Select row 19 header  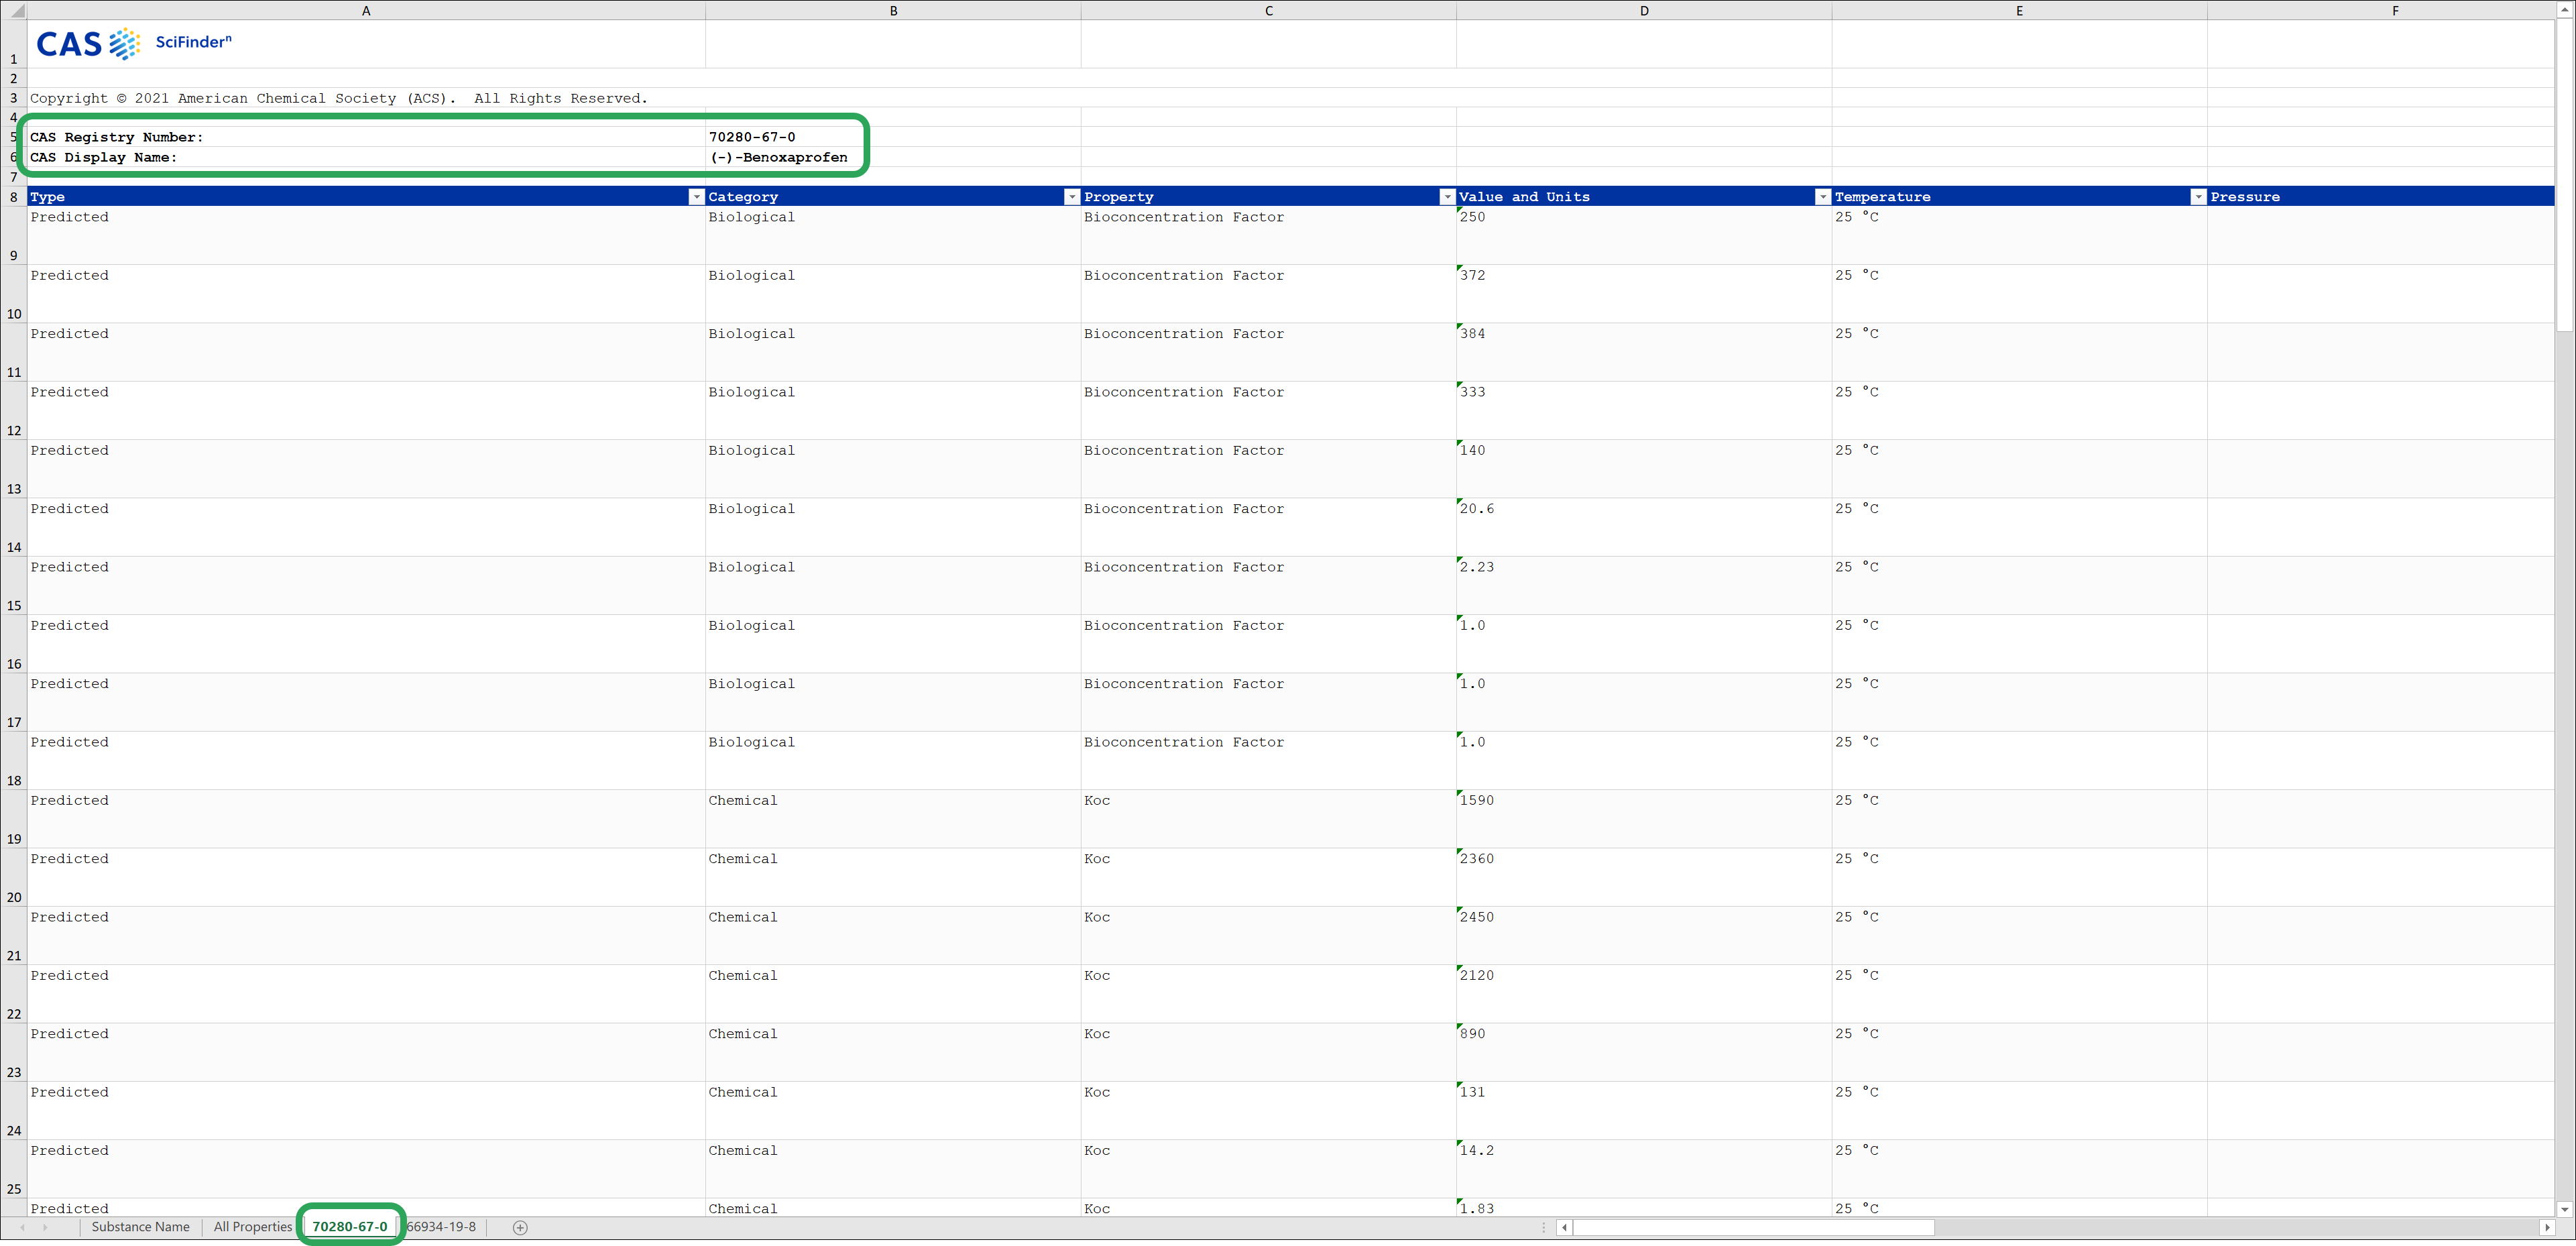click(x=14, y=819)
